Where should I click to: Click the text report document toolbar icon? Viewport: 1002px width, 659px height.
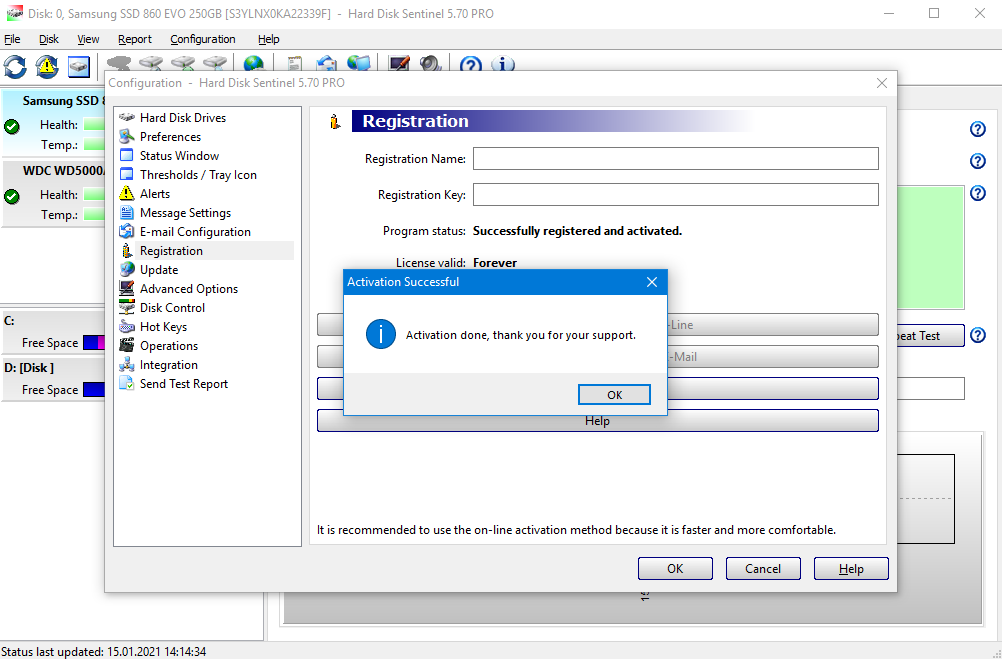[x=294, y=63]
